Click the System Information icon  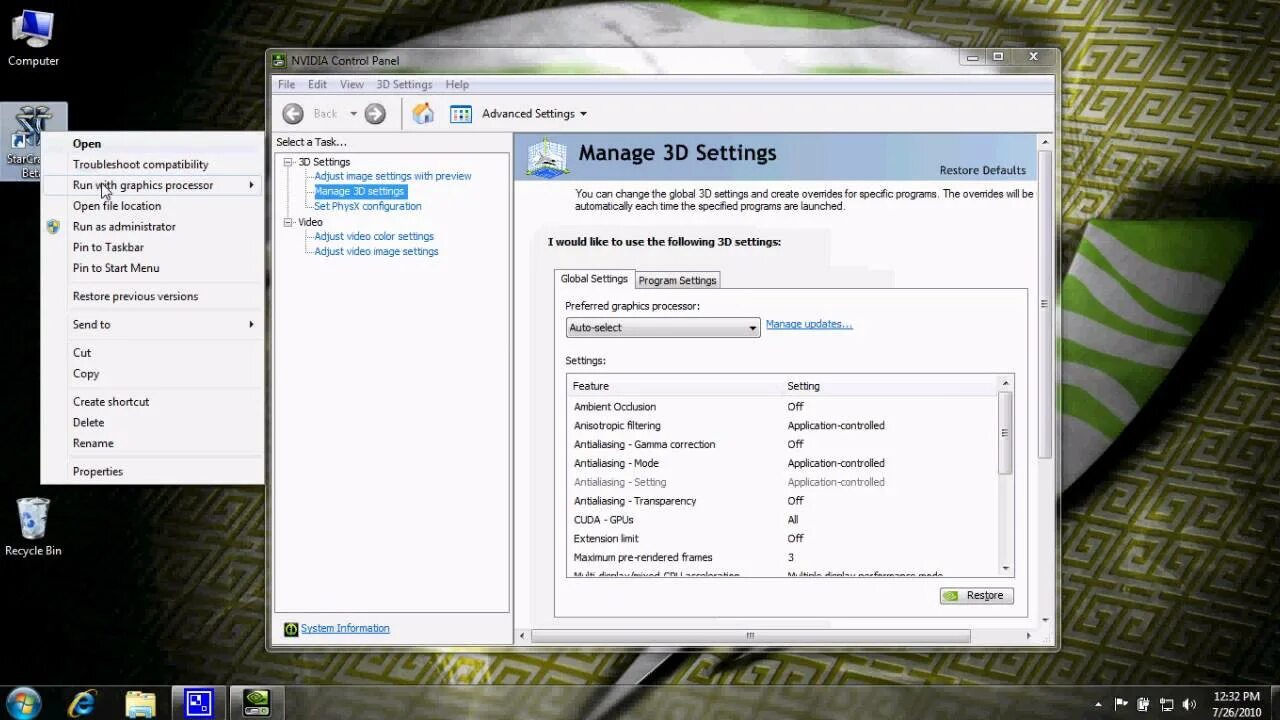coord(291,629)
